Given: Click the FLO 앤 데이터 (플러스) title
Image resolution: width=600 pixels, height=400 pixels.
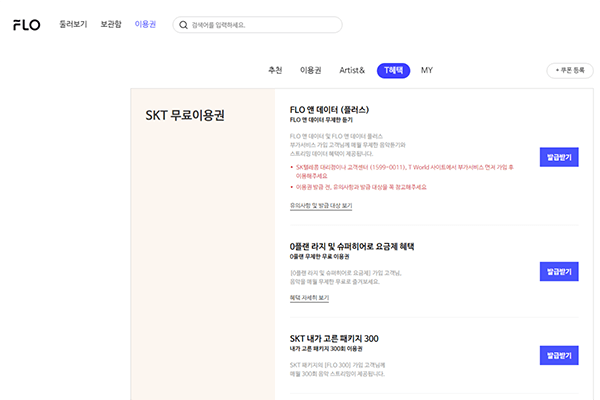Looking at the screenshot, I should click(330, 110).
